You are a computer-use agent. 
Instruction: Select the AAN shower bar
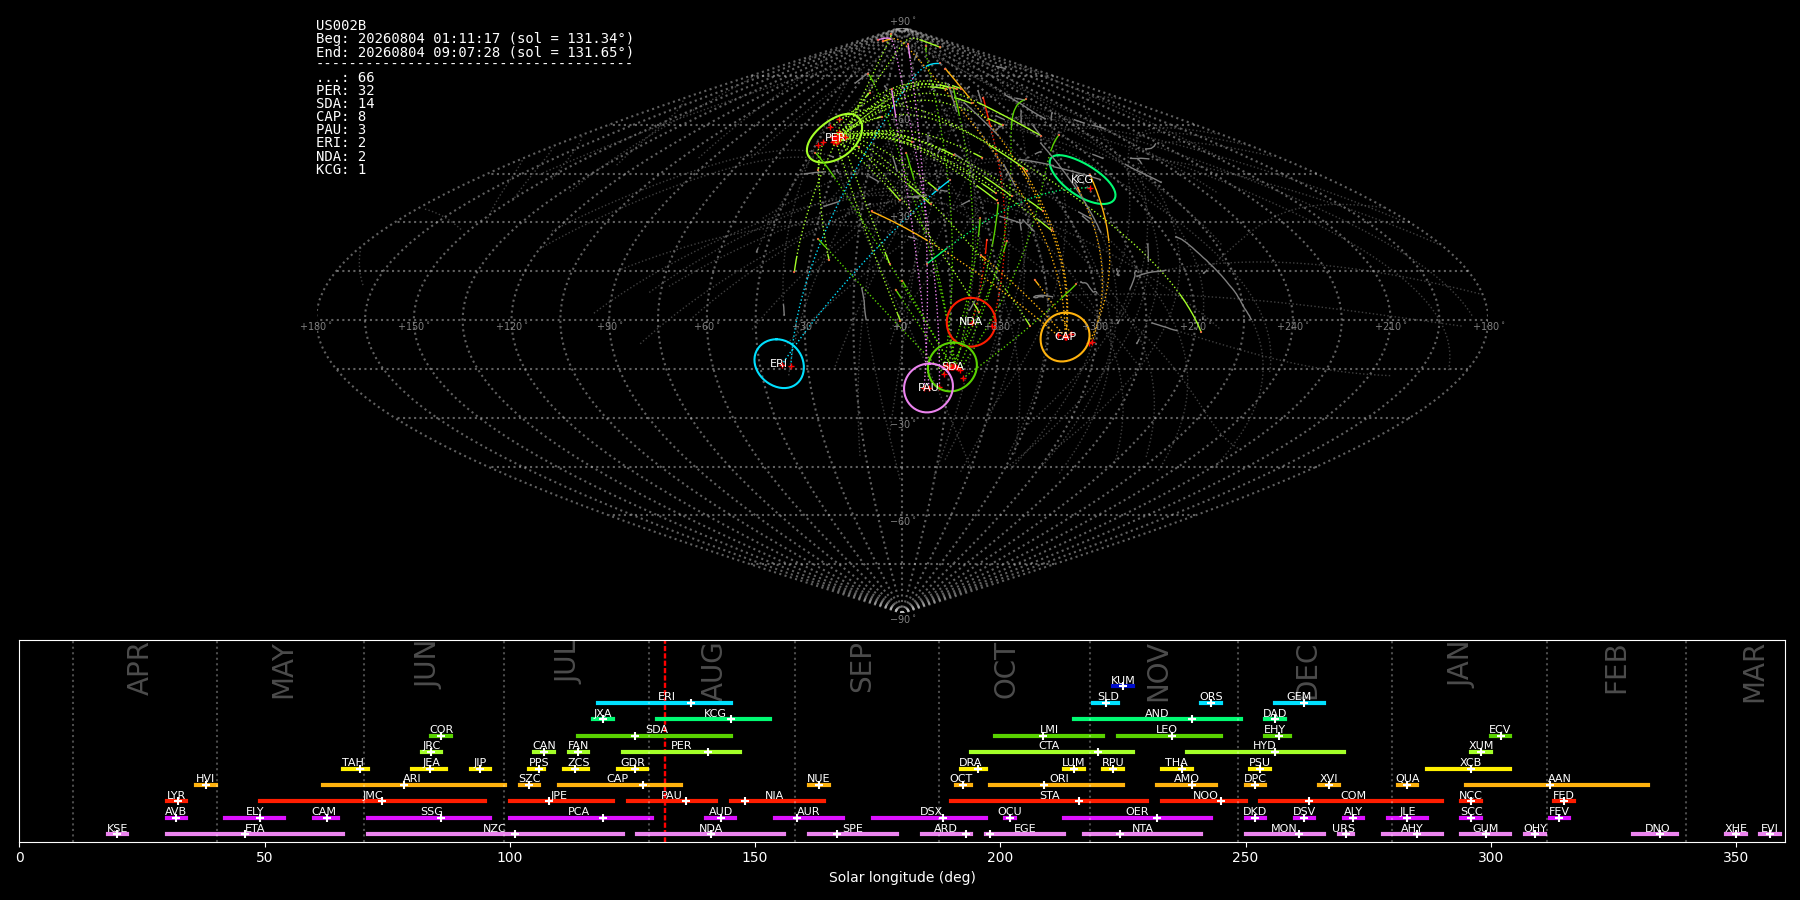coord(1557,785)
